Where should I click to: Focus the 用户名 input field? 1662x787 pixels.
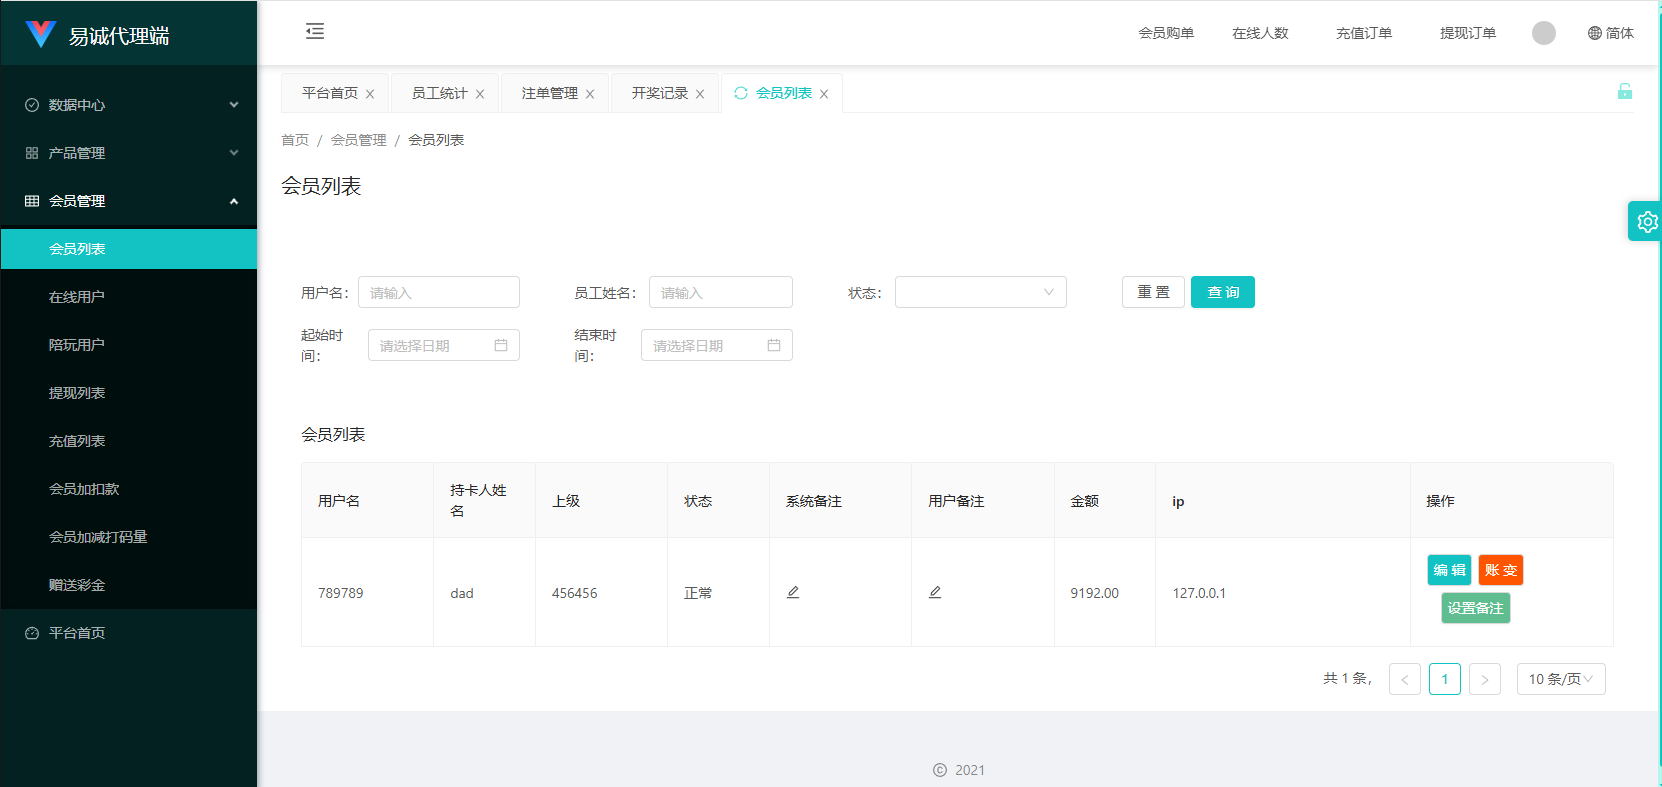tap(439, 292)
